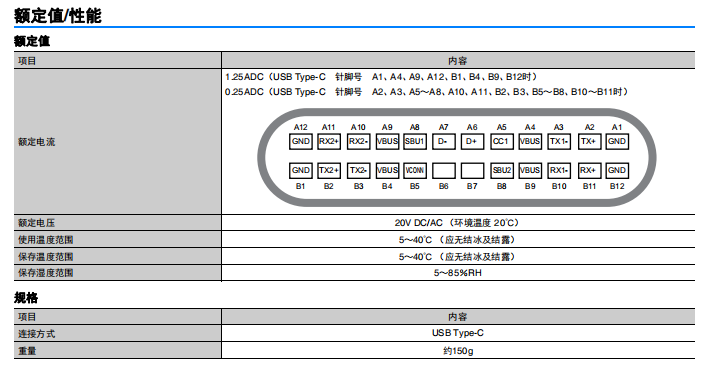This screenshot has width=703, height=370.
Task: Select the 5~85%RH humidity value
Action: click(458, 273)
